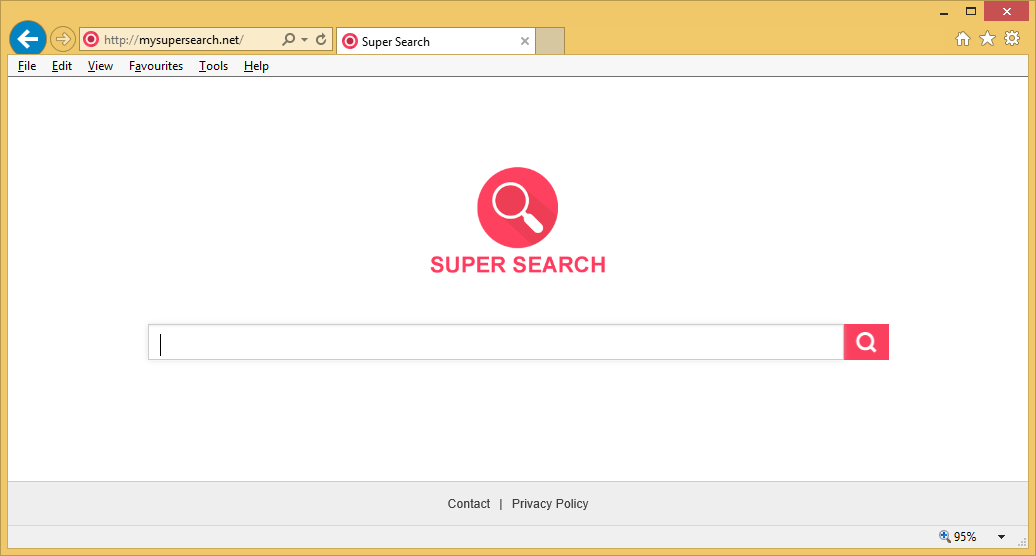
Task: Open a new tab with blank tab button
Action: coord(550,41)
